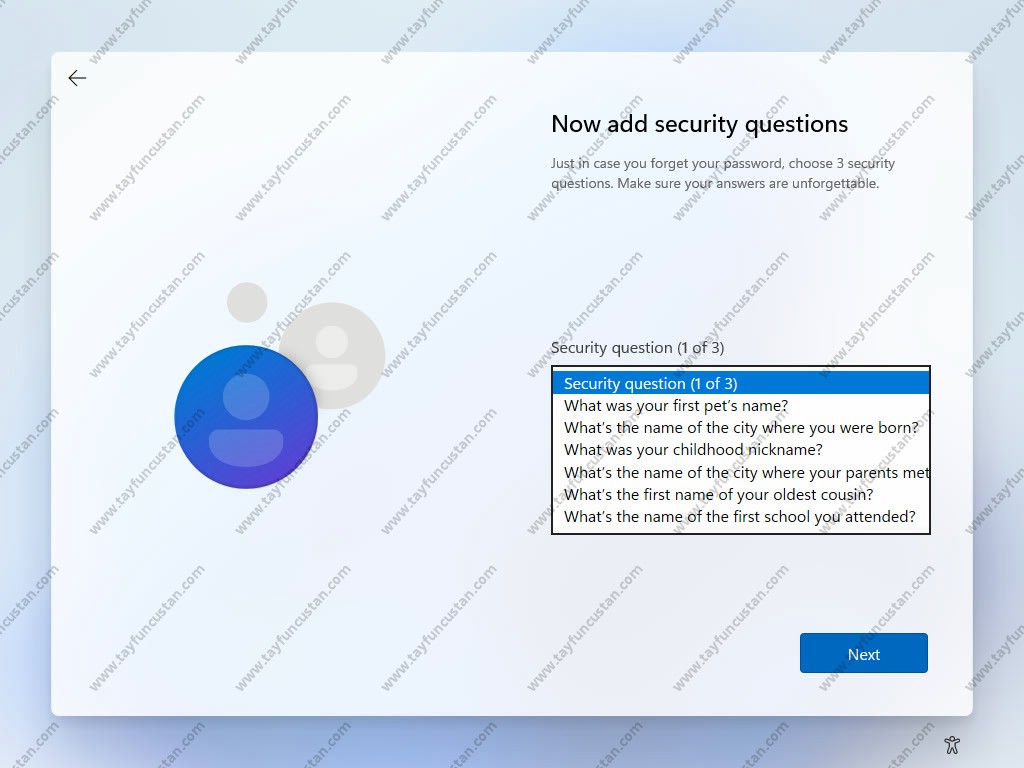
Task: Choose the oldest cousin's first name question
Action: click(741, 494)
